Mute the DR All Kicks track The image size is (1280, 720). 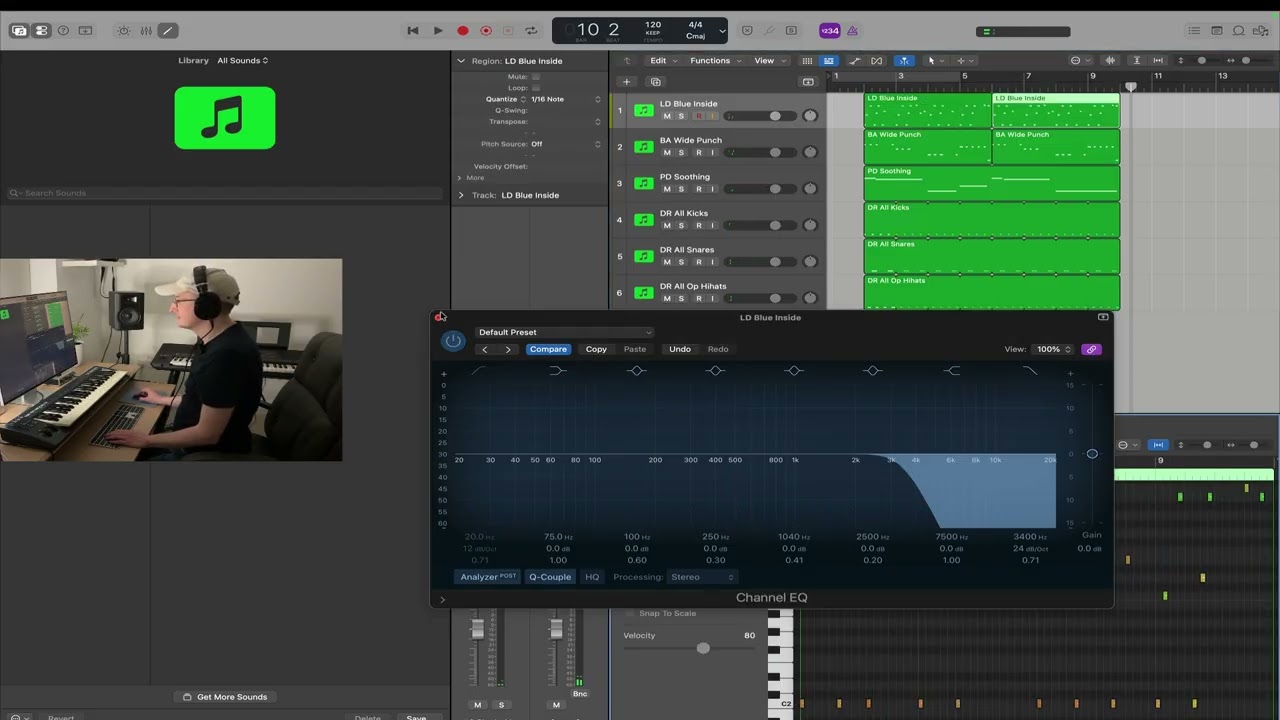(x=667, y=226)
